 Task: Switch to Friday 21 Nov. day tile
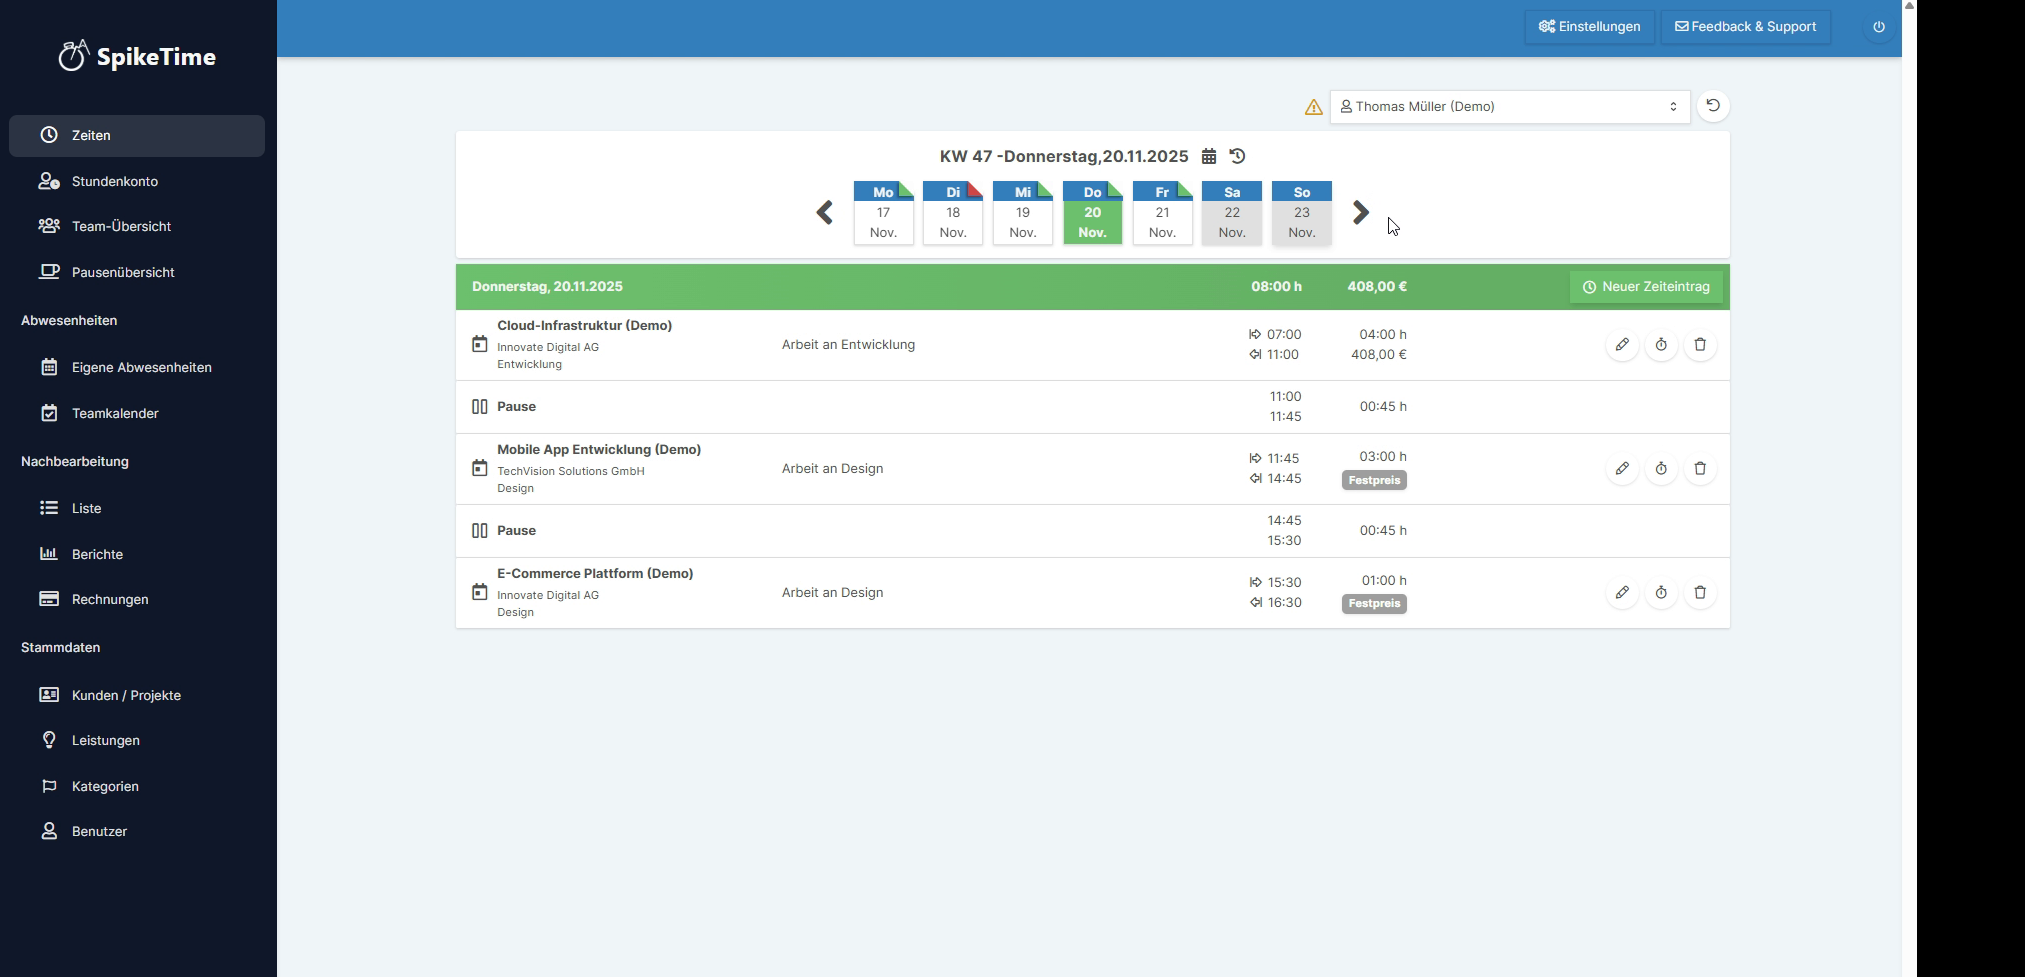[1162, 213]
